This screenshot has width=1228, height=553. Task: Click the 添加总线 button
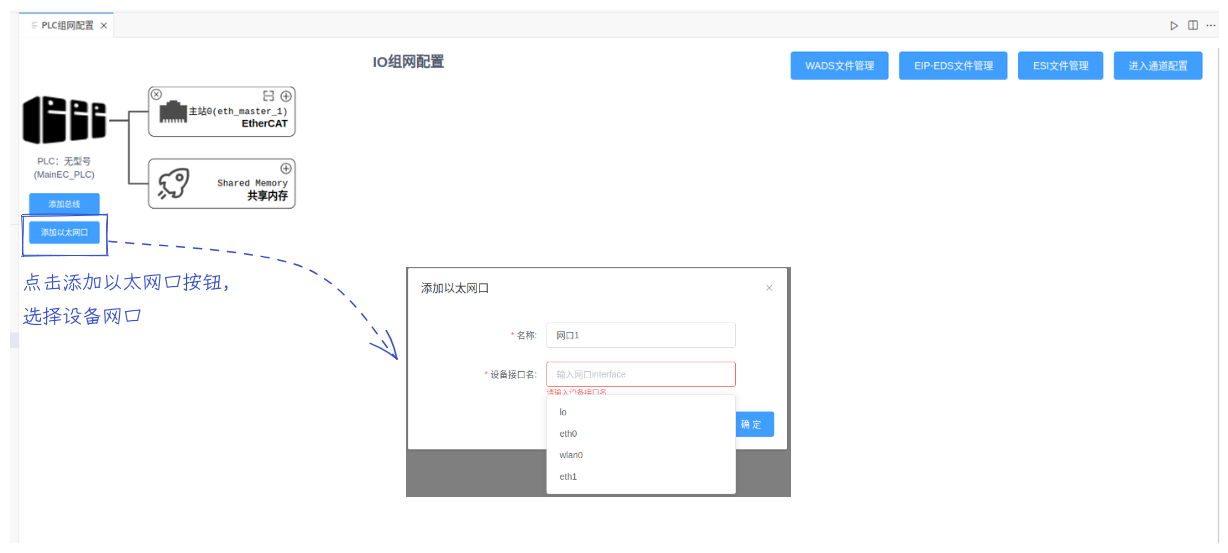tap(64, 204)
